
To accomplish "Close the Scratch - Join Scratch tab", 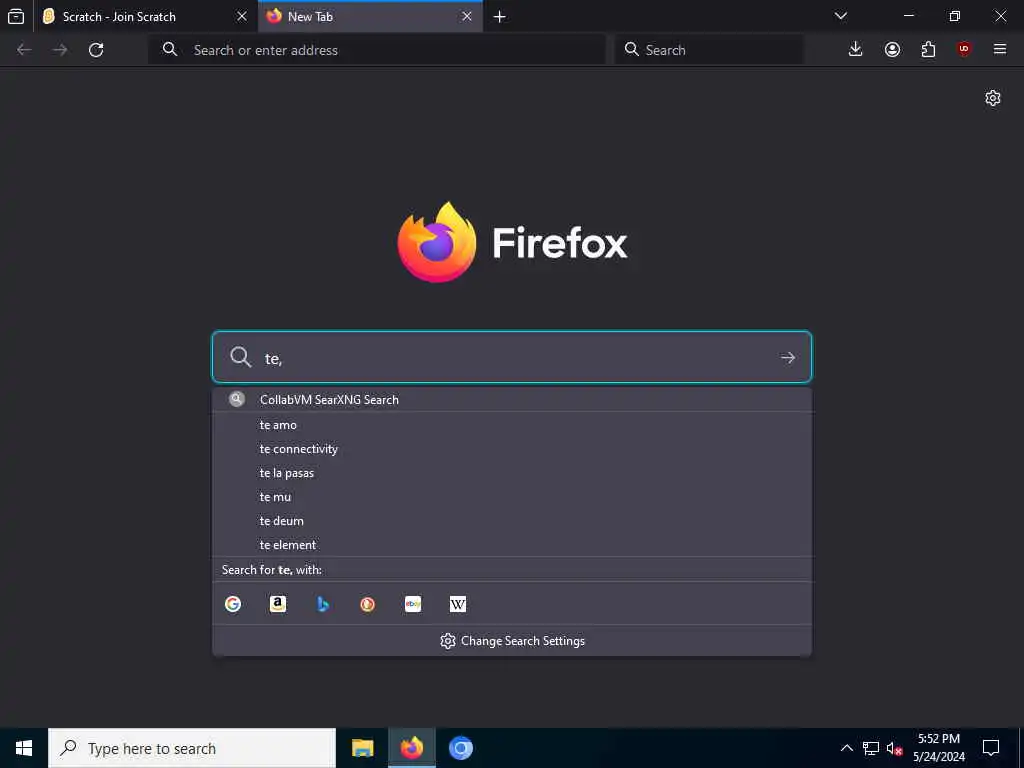I will tap(242, 16).
